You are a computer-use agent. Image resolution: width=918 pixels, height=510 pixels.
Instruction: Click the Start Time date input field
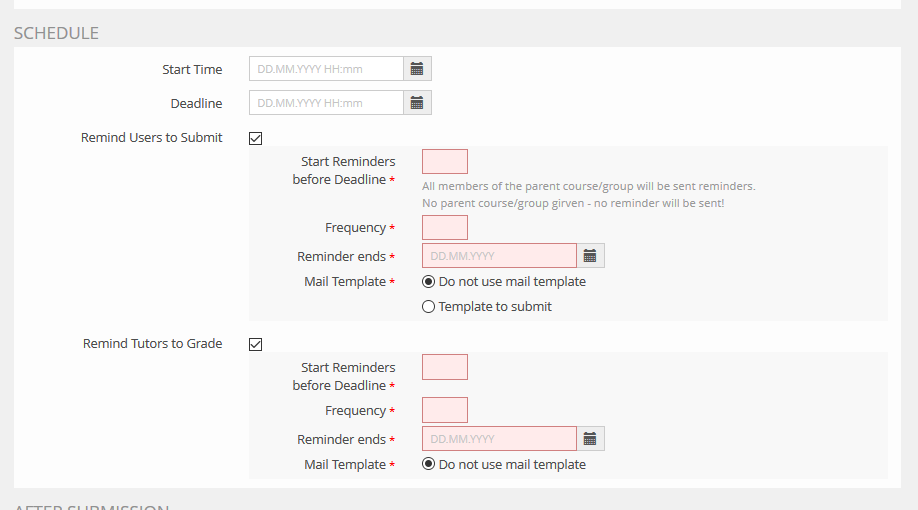[326, 69]
